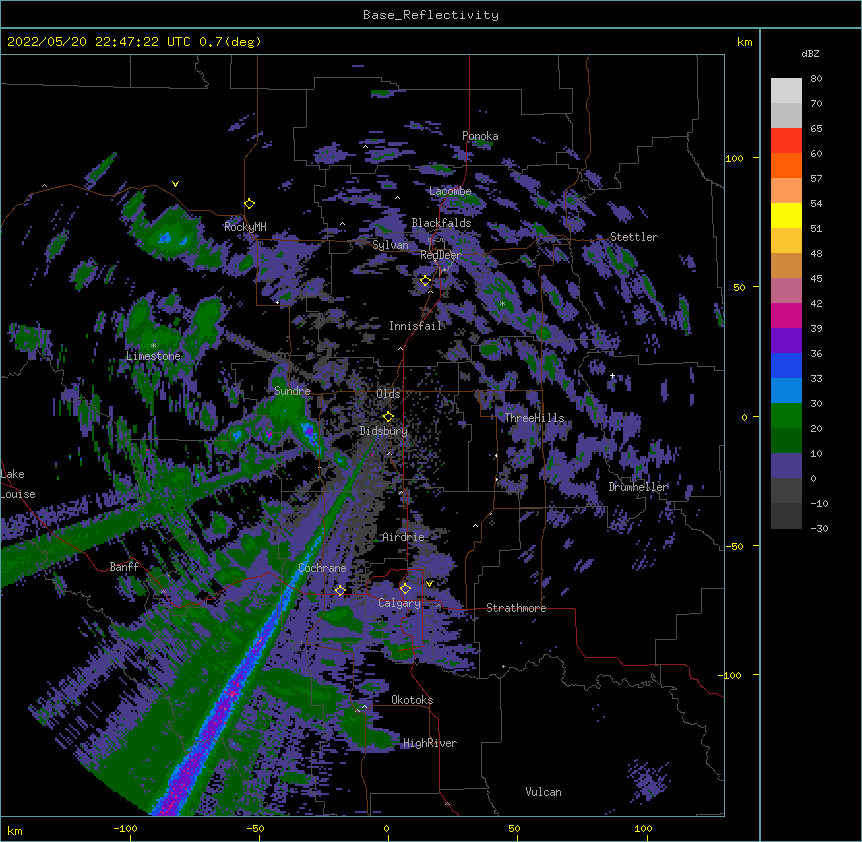Click the Didsbury city label

(x=383, y=431)
